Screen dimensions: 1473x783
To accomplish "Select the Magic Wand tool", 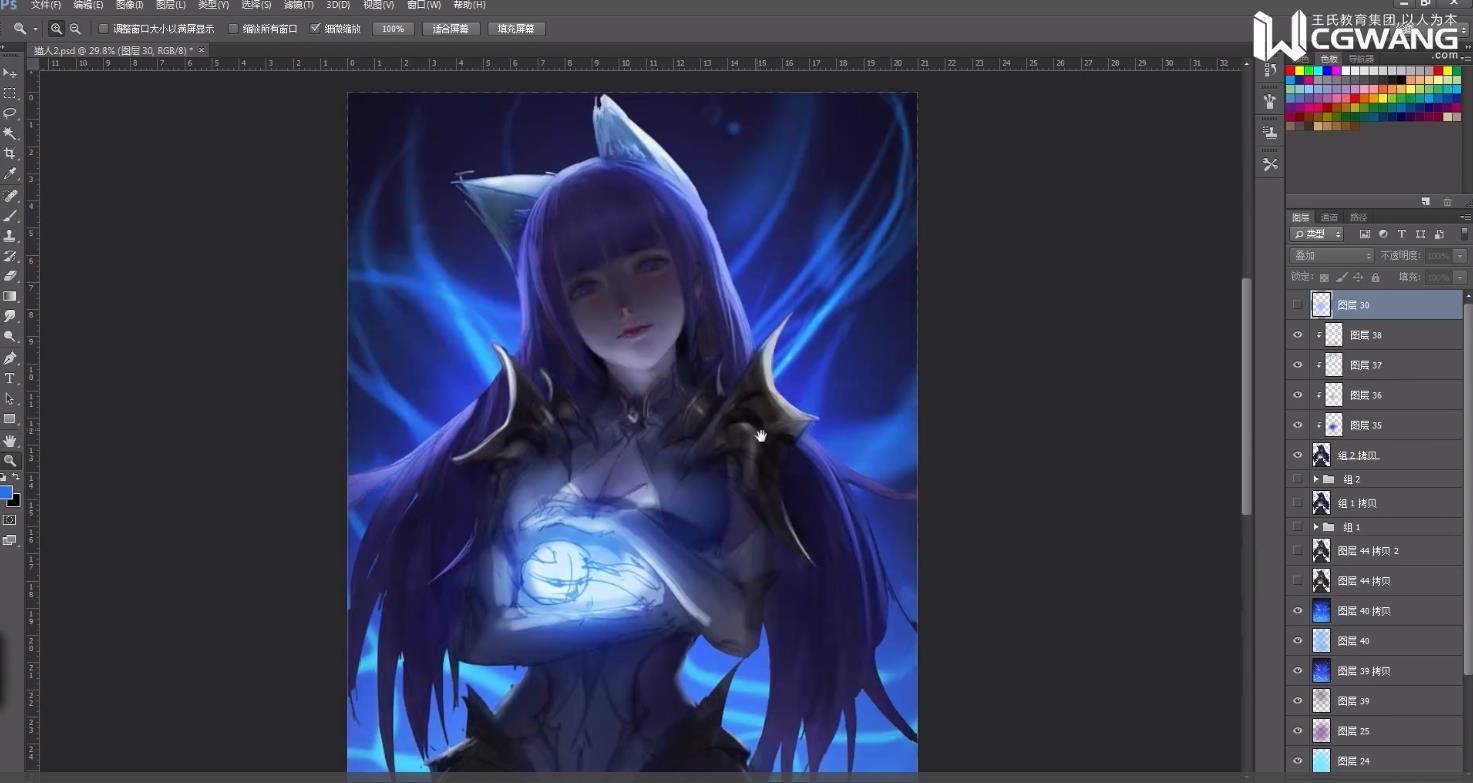I will coord(10,134).
